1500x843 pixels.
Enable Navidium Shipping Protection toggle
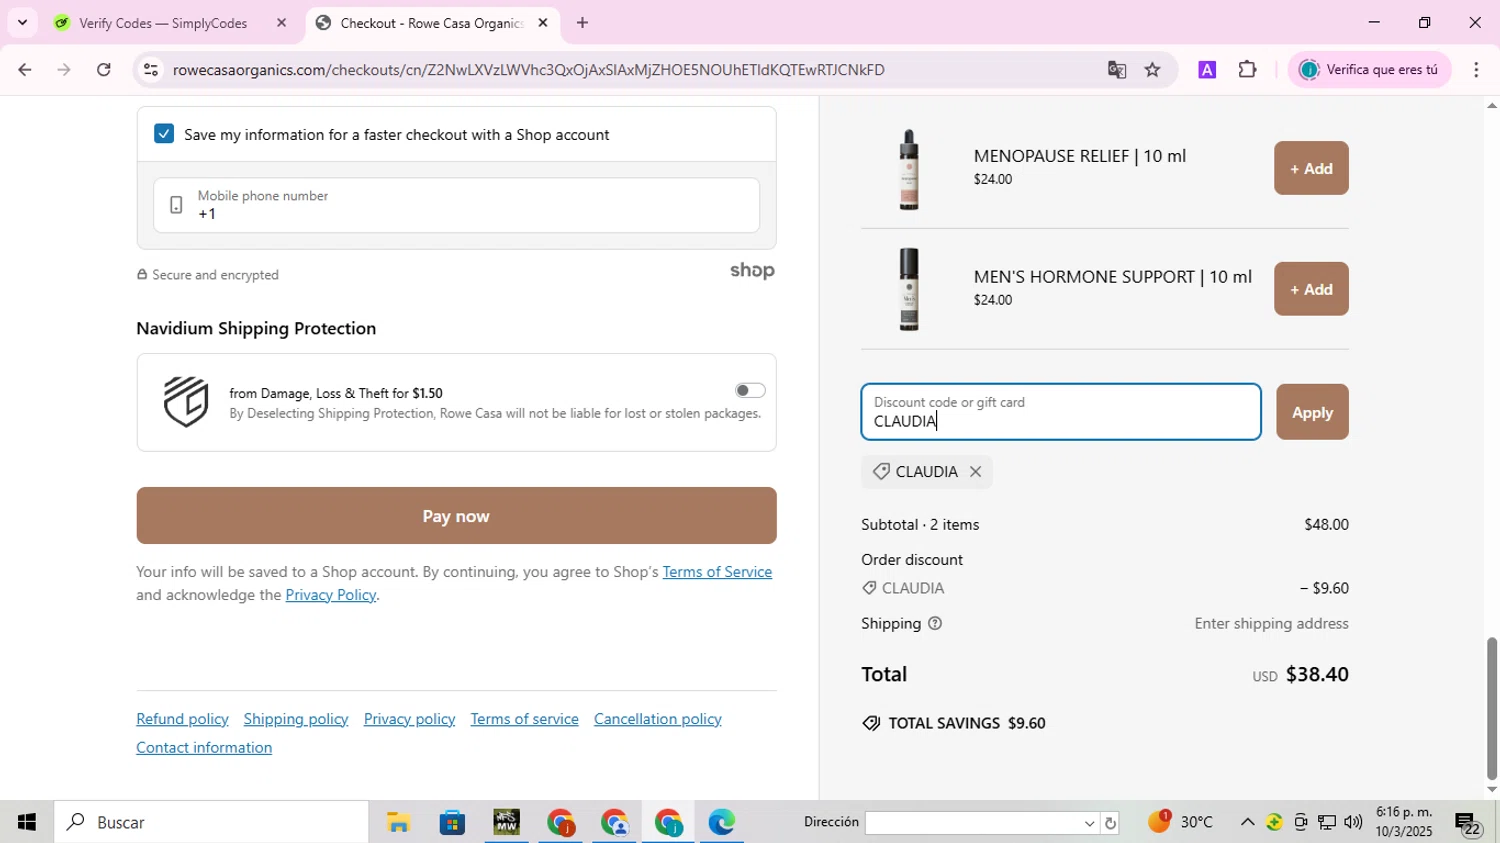pos(750,390)
